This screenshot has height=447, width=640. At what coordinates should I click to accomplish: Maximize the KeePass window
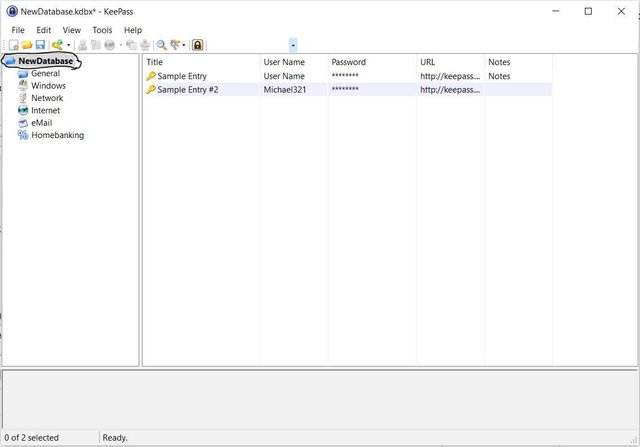click(x=588, y=11)
